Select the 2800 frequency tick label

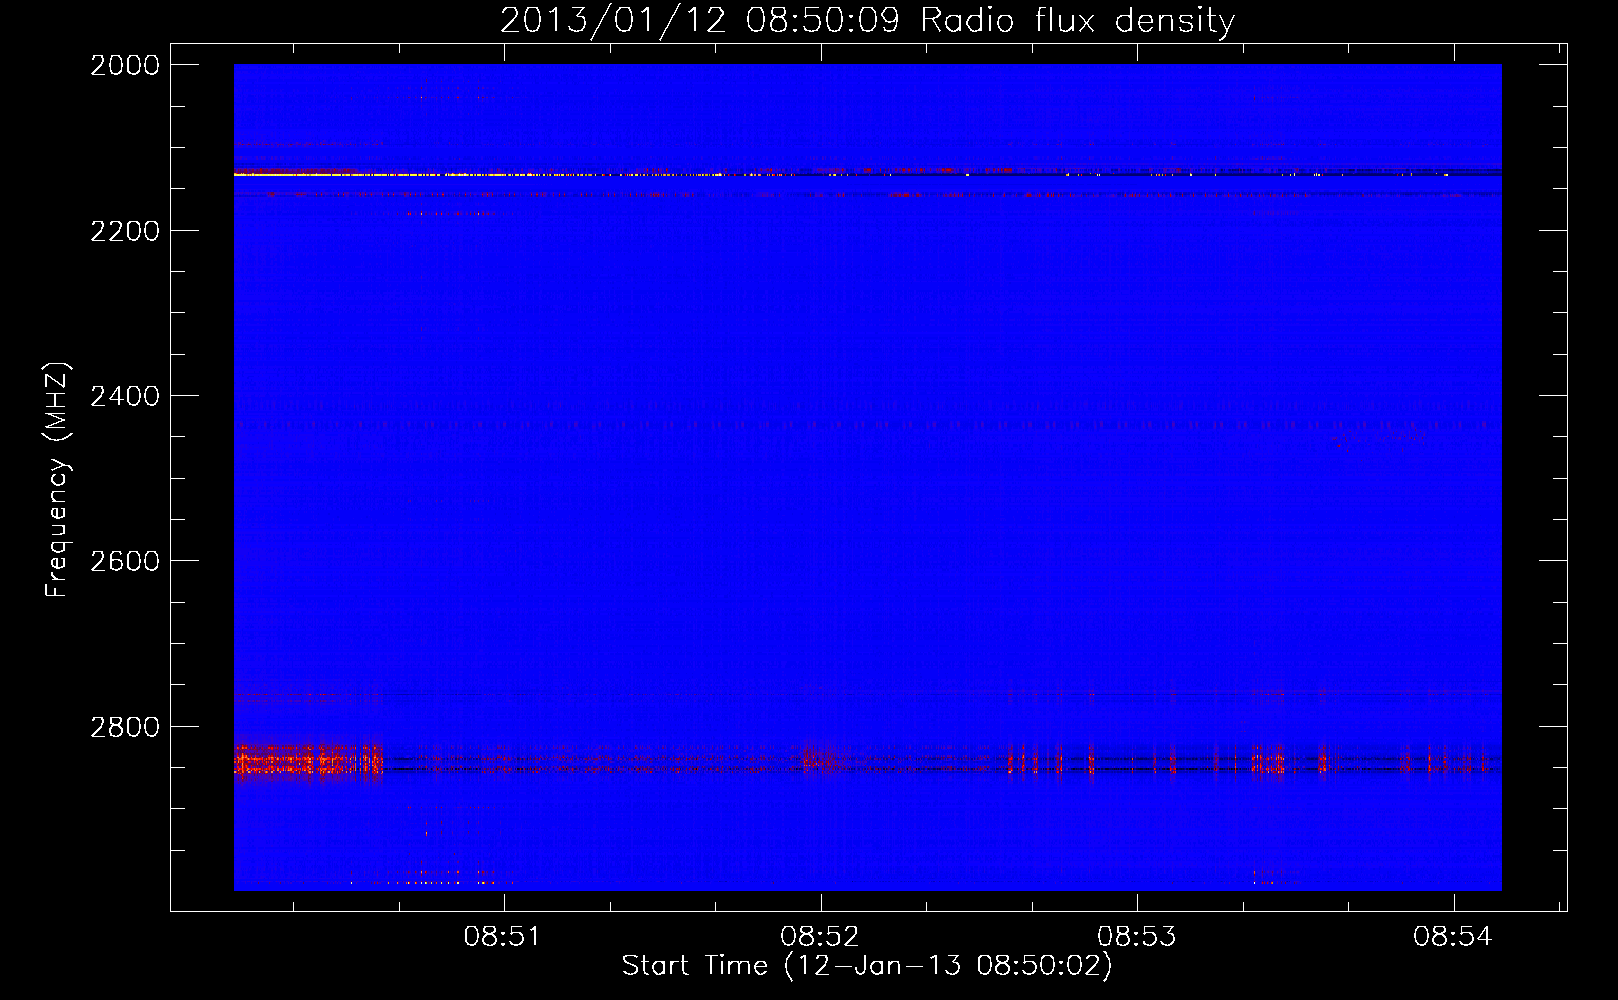click(125, 727)
